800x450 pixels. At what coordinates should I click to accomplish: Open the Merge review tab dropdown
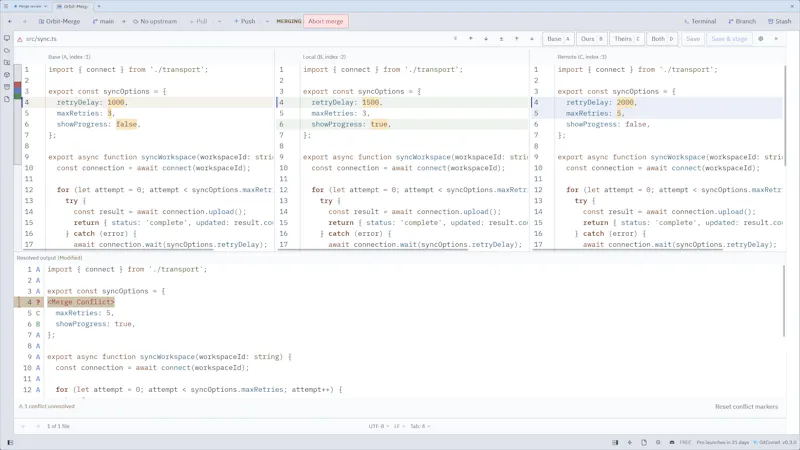(45, 7)
